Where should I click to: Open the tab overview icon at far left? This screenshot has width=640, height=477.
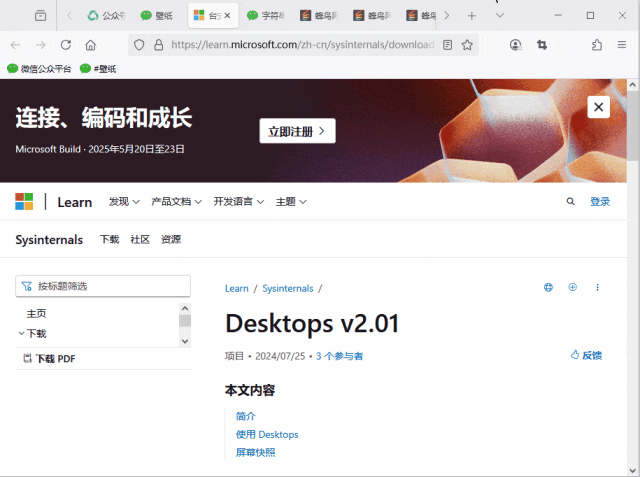[40, 16]
